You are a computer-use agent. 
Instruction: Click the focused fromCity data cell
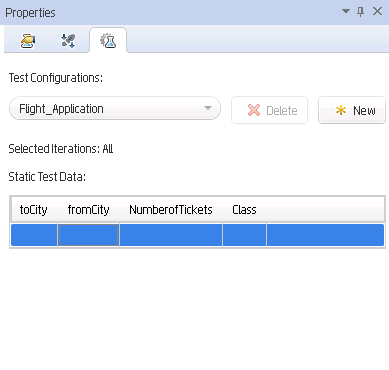point(89,235)
